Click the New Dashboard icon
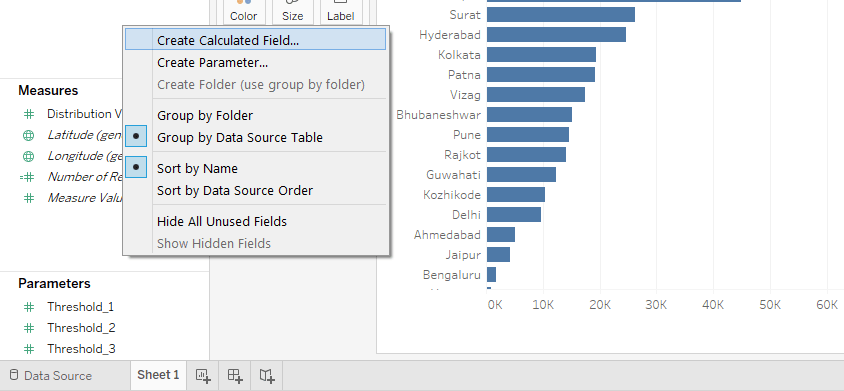The image size is (844, 391). (235, 375)
